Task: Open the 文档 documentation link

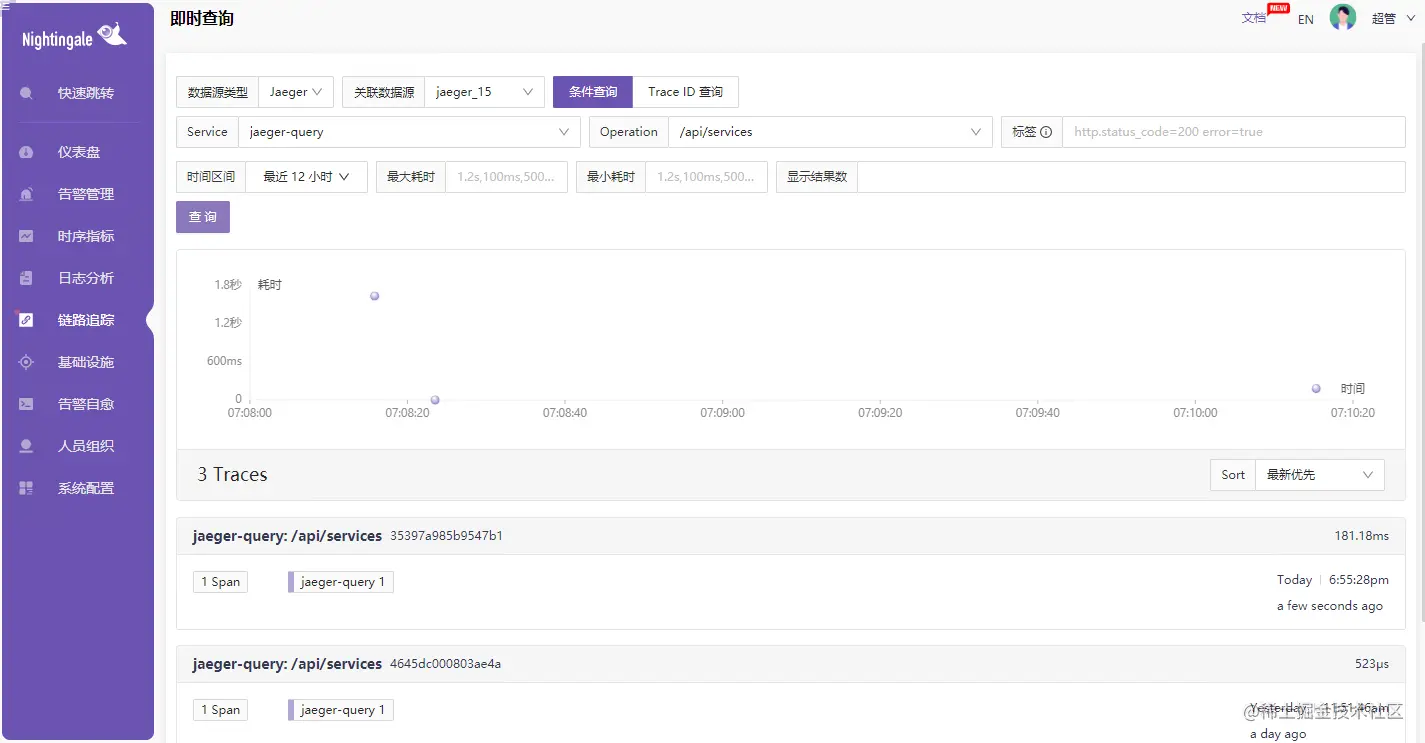Action: coord(1254,18)
